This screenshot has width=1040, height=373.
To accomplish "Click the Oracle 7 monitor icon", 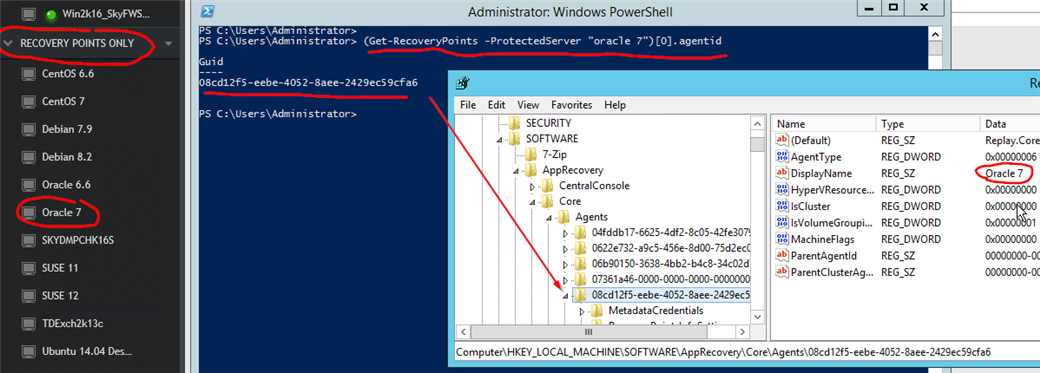I will click(28, 212).
